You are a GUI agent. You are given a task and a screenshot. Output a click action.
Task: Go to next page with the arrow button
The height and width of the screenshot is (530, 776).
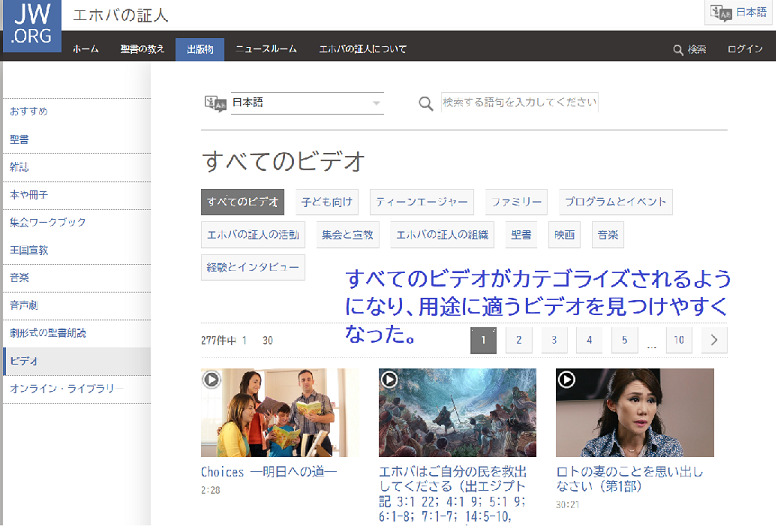714,340
